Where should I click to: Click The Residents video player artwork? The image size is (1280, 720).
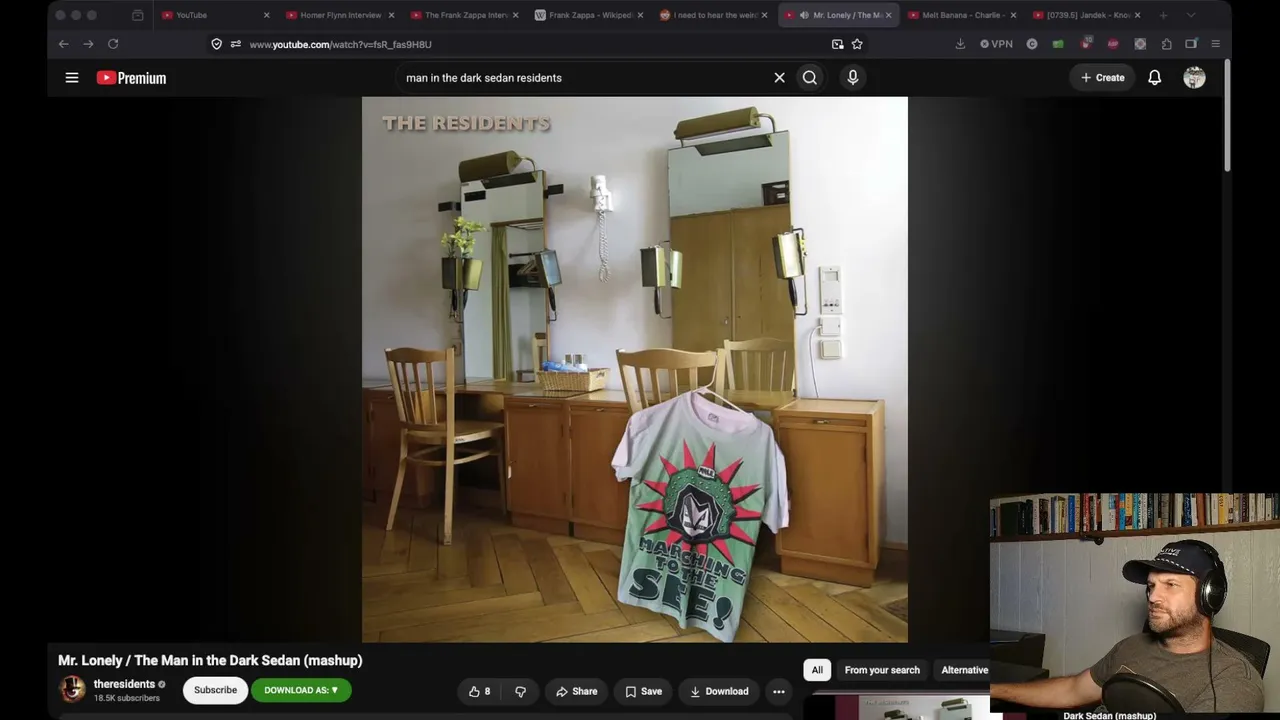pyautogui.click(x=635, y=369)
